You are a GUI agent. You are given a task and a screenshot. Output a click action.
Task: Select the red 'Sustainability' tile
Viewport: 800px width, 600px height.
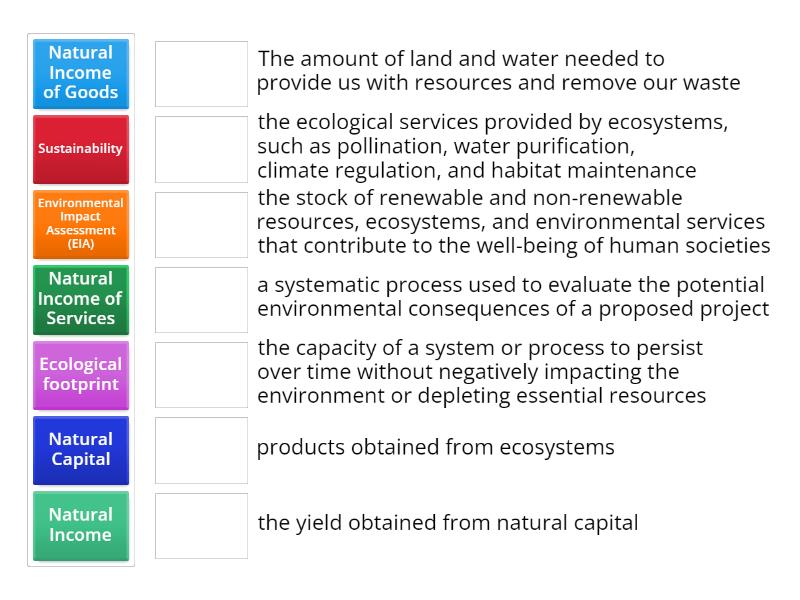pyautogui.click(x=80, y=148)
